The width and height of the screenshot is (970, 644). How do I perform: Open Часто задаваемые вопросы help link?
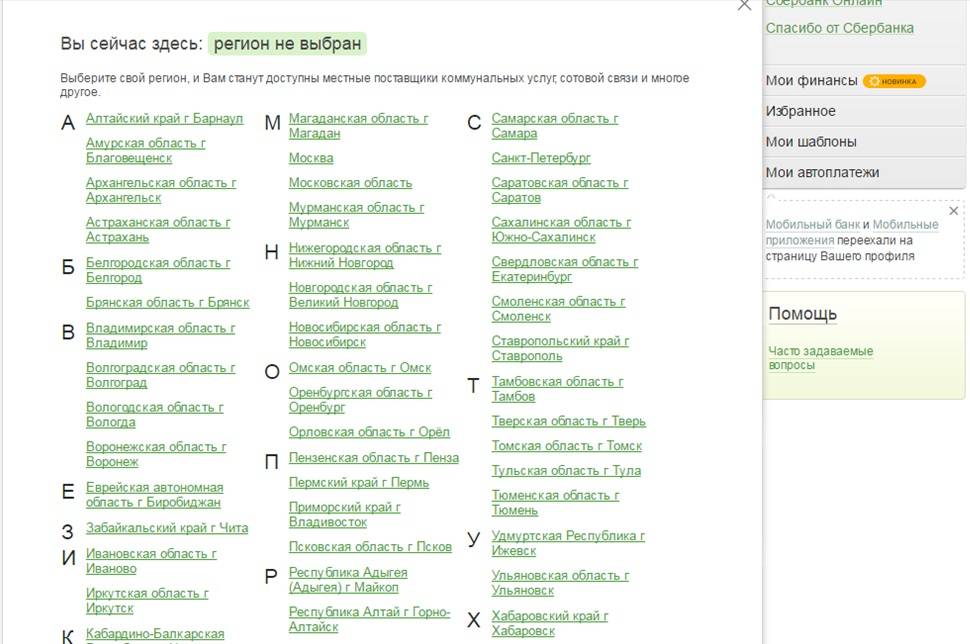pos(820,358)
